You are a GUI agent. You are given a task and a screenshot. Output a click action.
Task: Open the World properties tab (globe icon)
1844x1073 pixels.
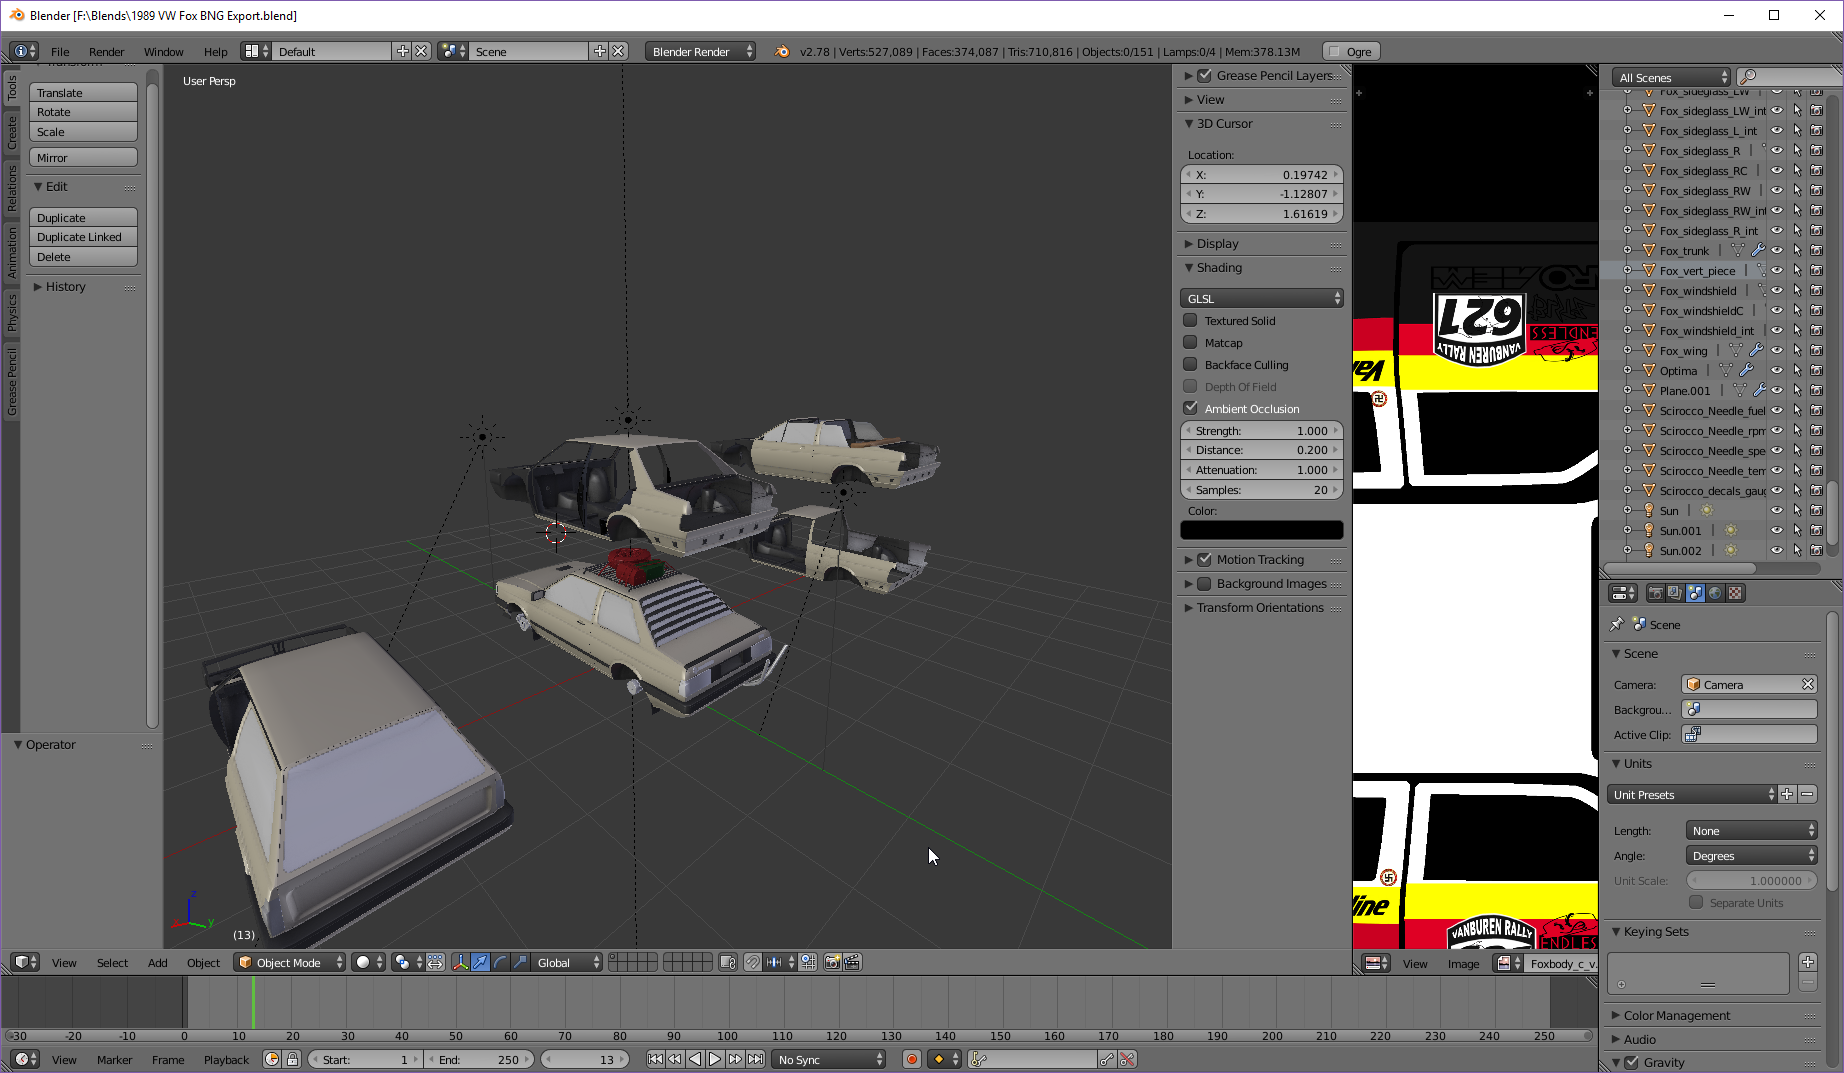point(1715,593)
